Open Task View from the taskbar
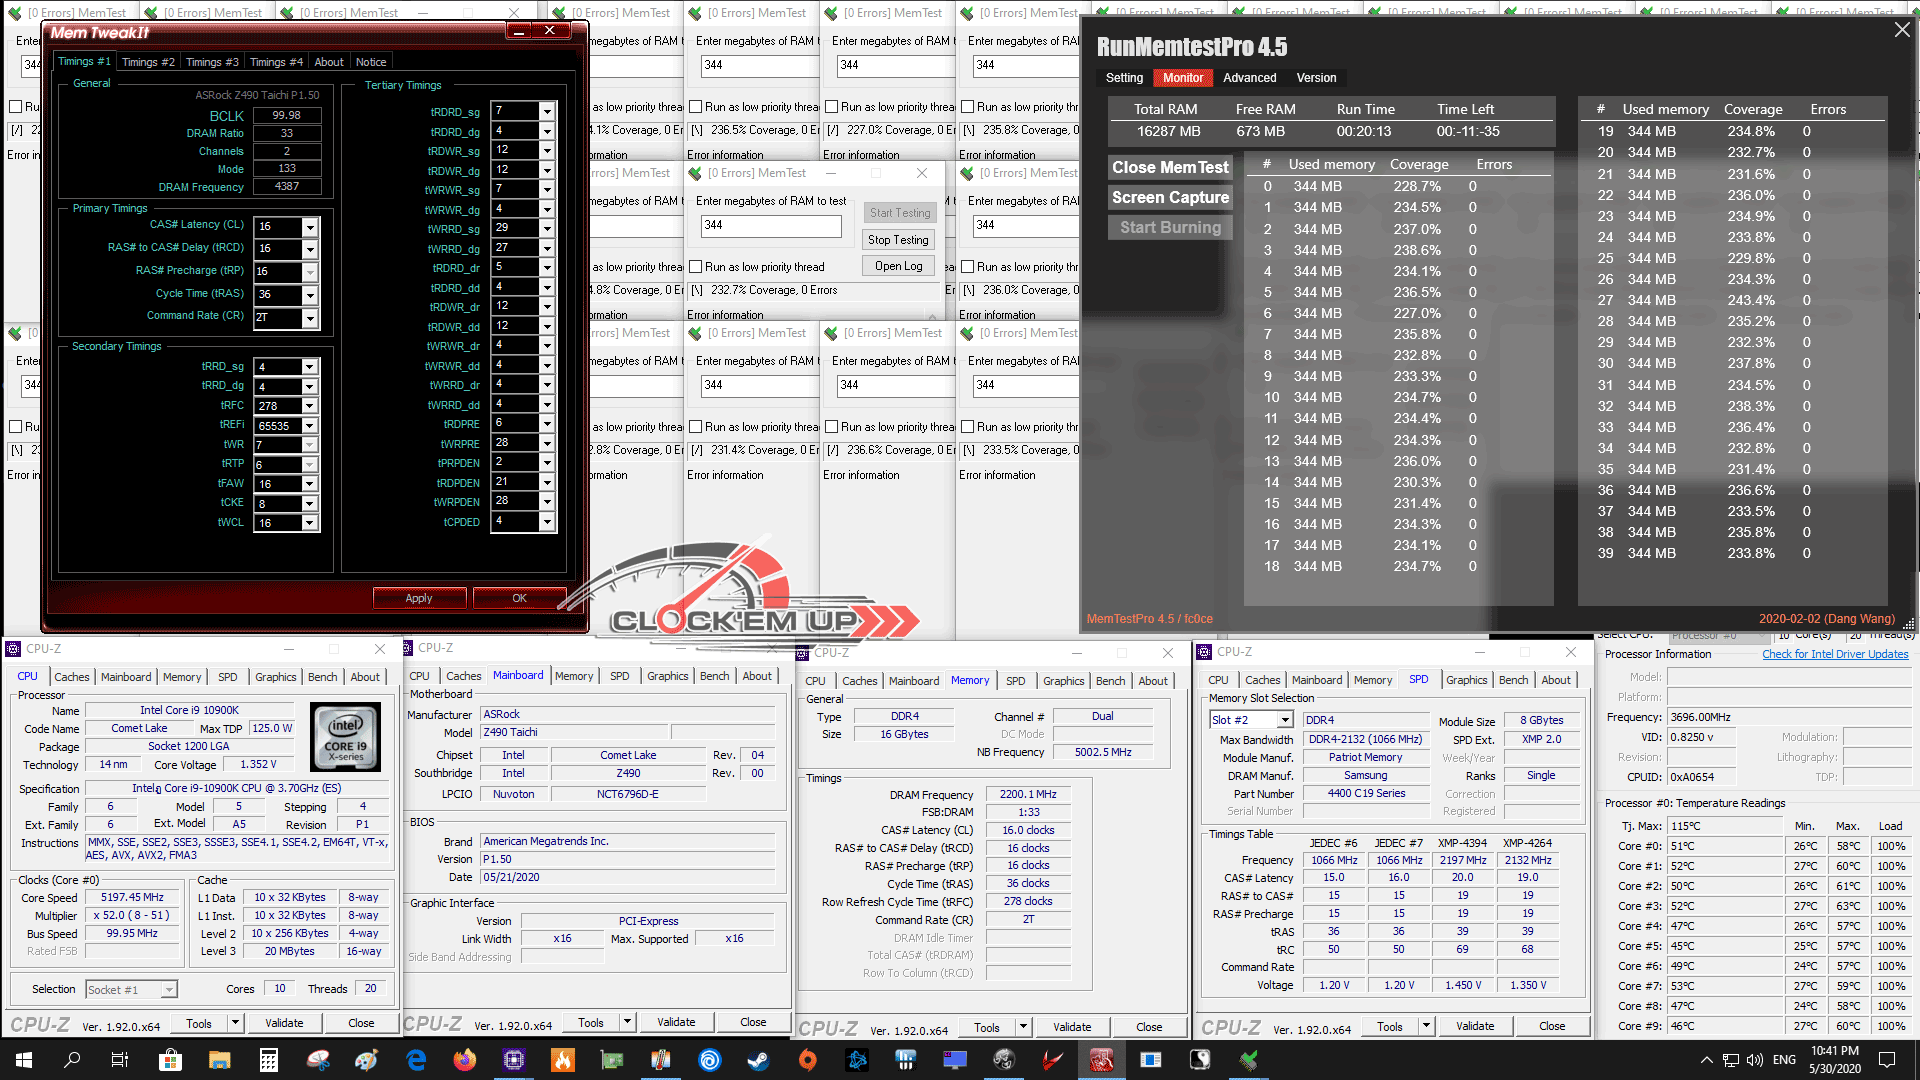1920x1080 pixels. 120,1059
